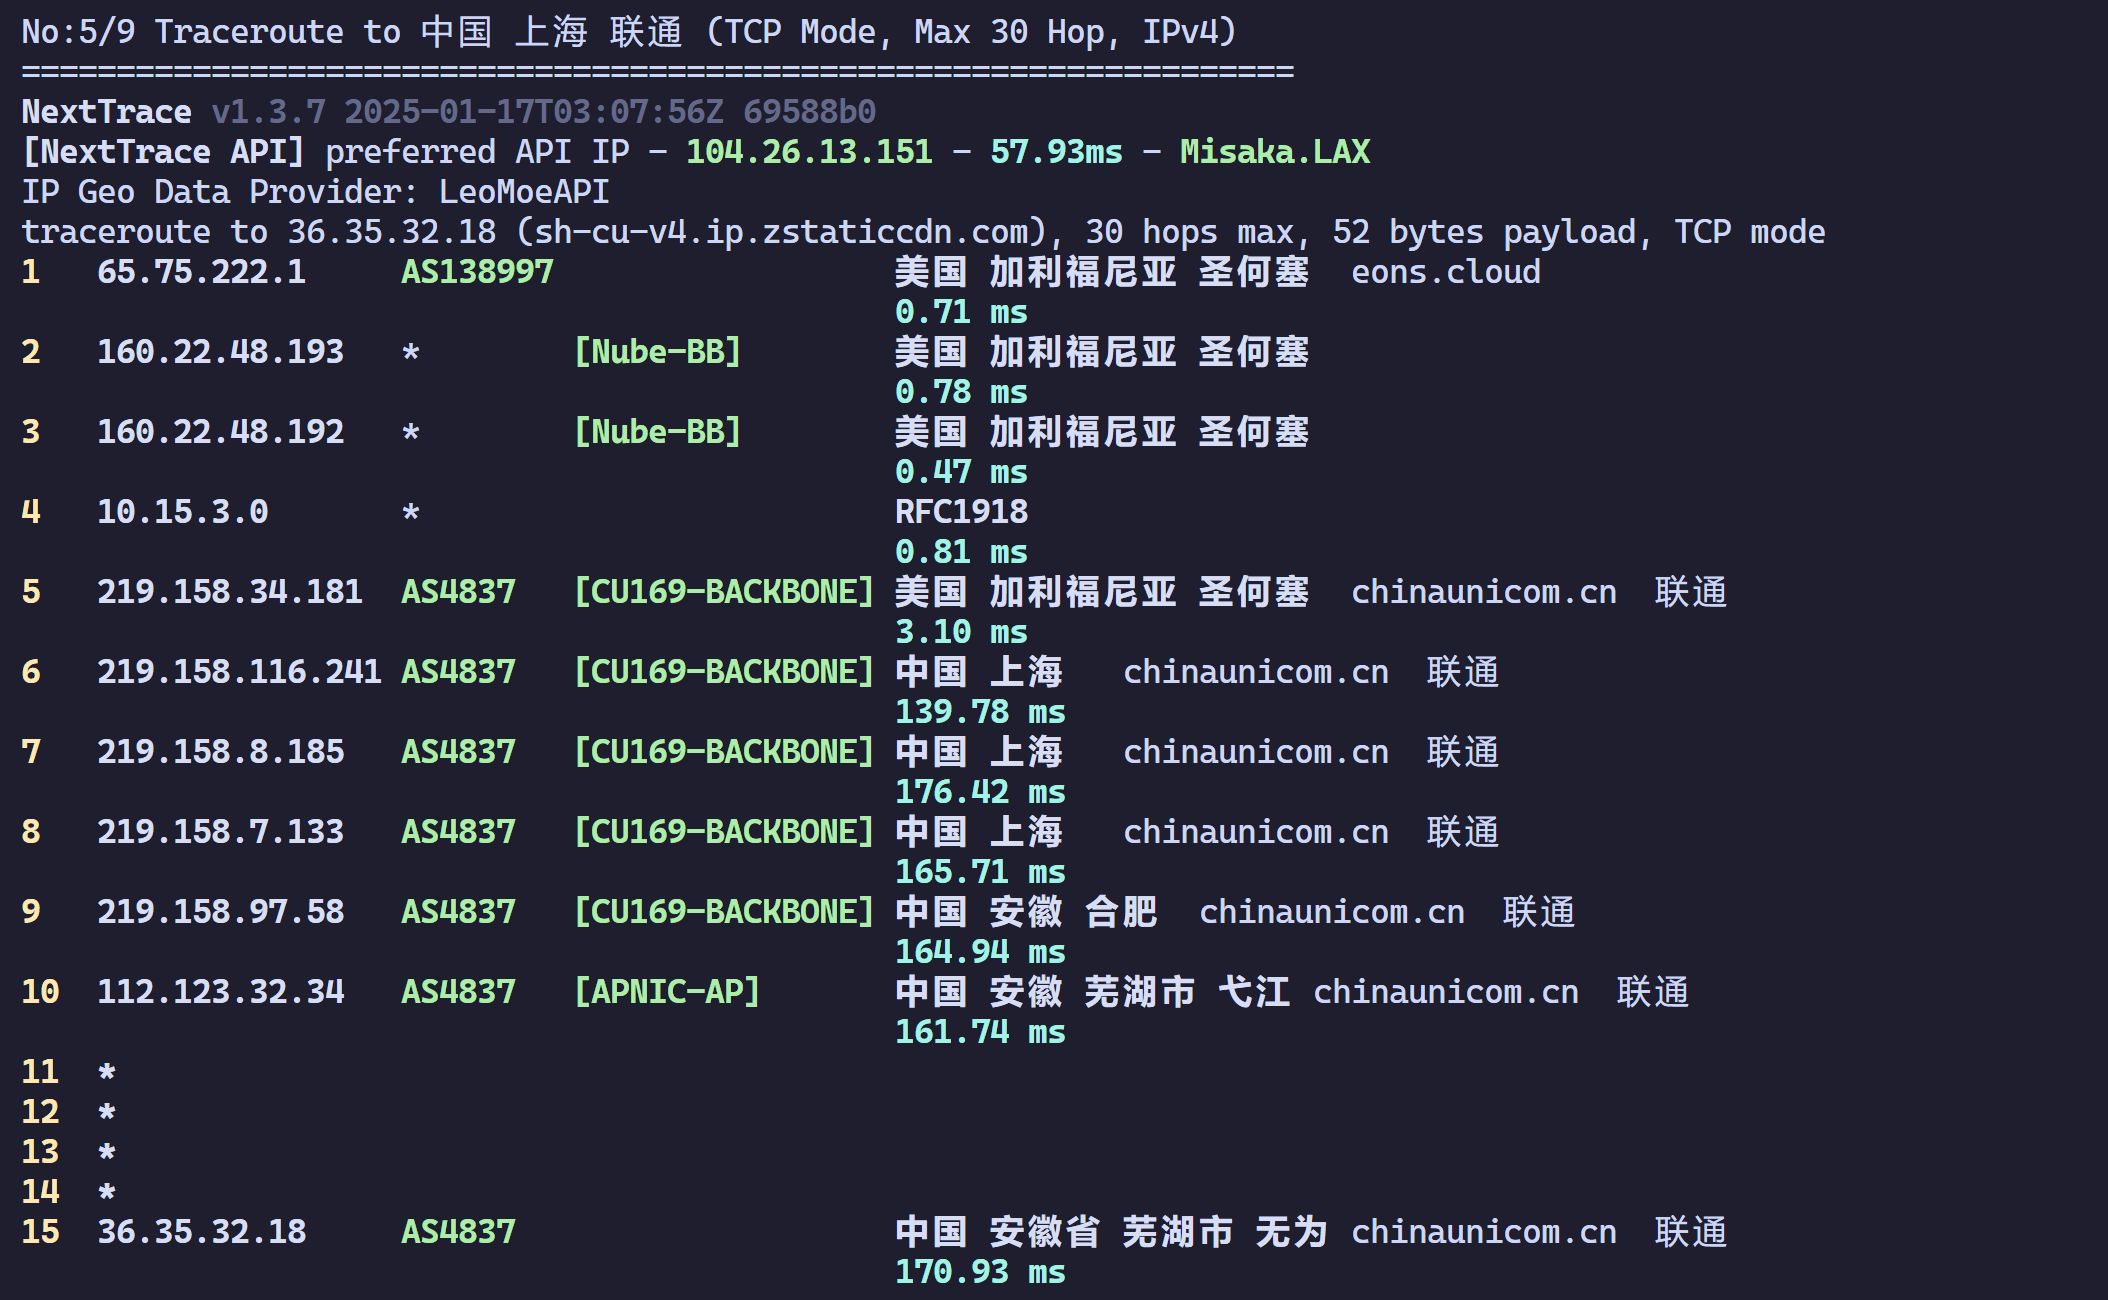Click the asterisk on hop 12
The height and width of the screenshot is (1300, 2108).
tap(107, 1113)
